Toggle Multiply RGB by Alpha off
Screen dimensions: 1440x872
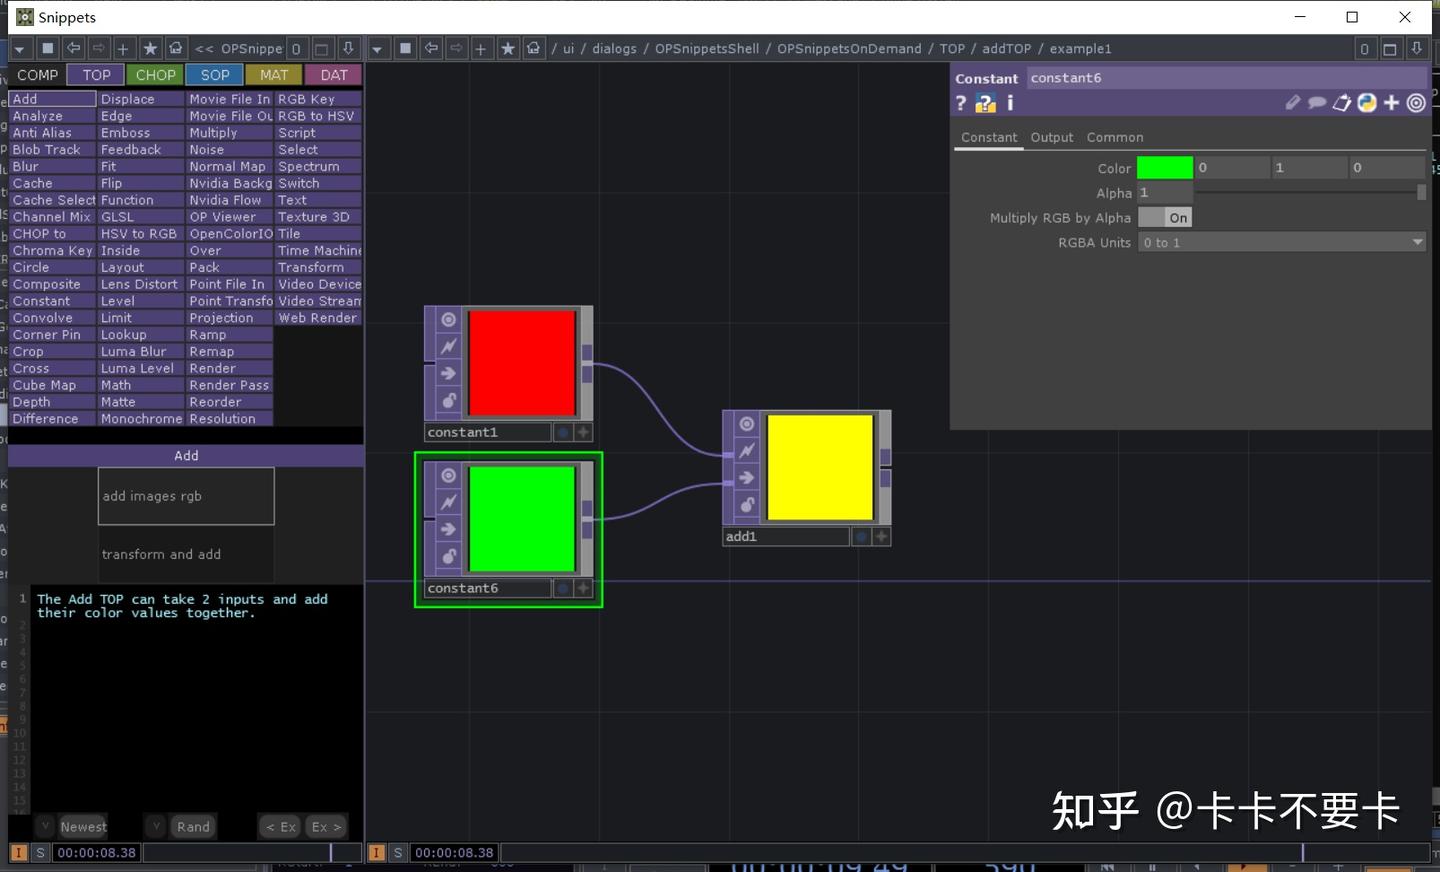(x=1165, y=217)
